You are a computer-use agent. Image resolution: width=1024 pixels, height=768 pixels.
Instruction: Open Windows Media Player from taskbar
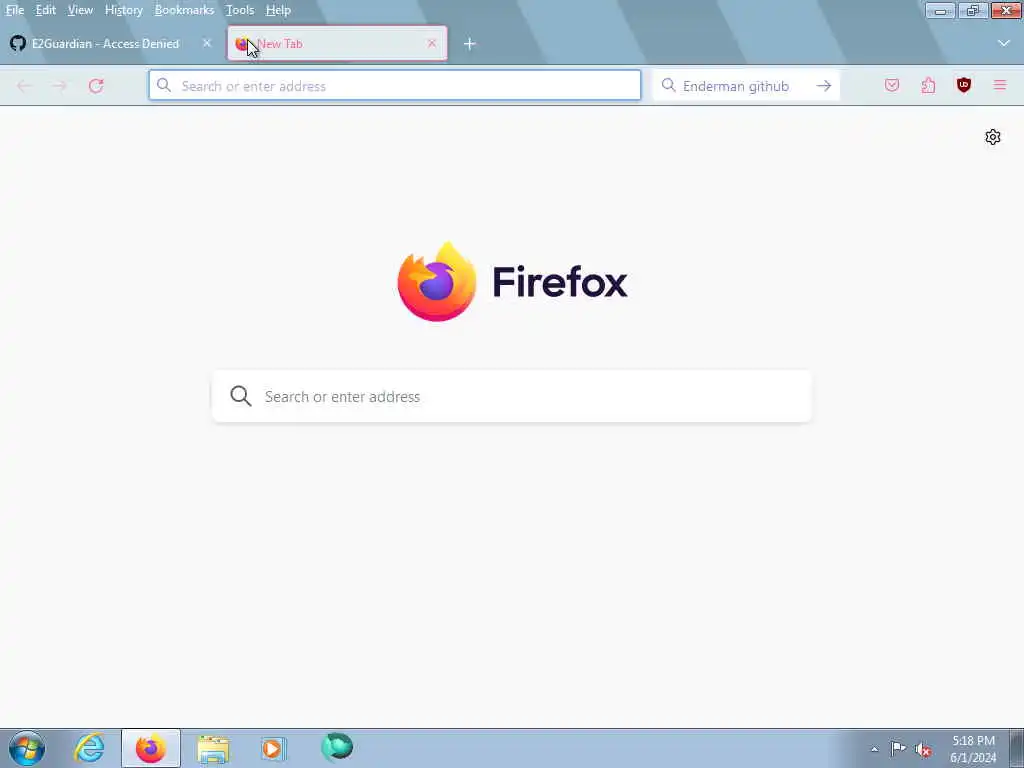point(273,748)
